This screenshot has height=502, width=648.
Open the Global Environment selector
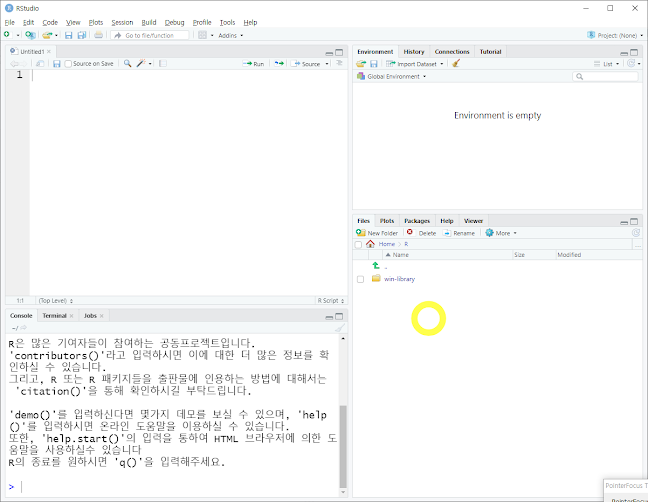[x=392, y=76]
